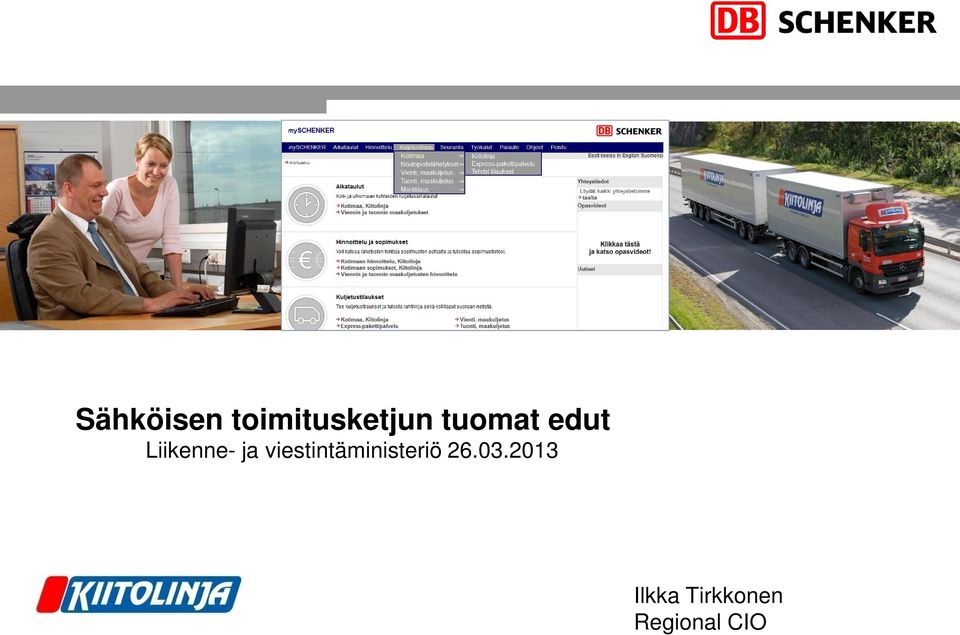The width and height of the screenshot is (960, 635).
Task: Click Poistu in the navigation bar
Action: click(558, 148)
